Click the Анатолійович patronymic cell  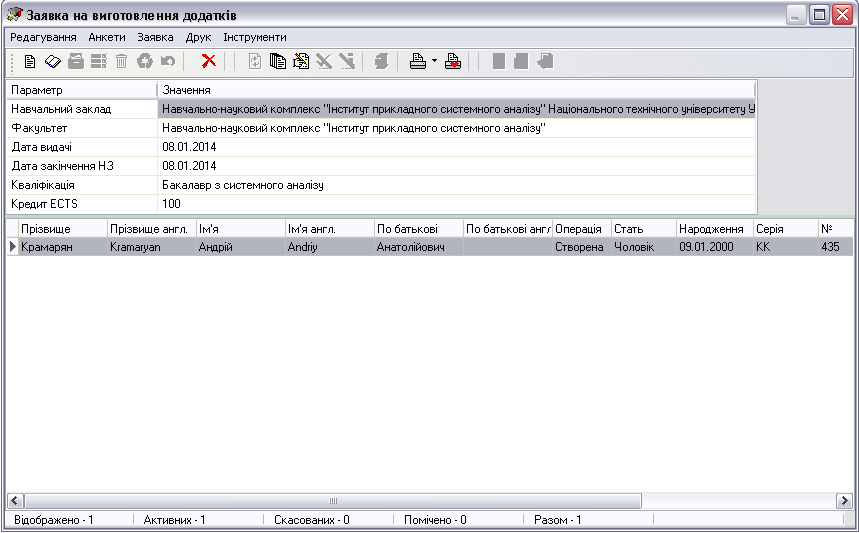(419, 247)
